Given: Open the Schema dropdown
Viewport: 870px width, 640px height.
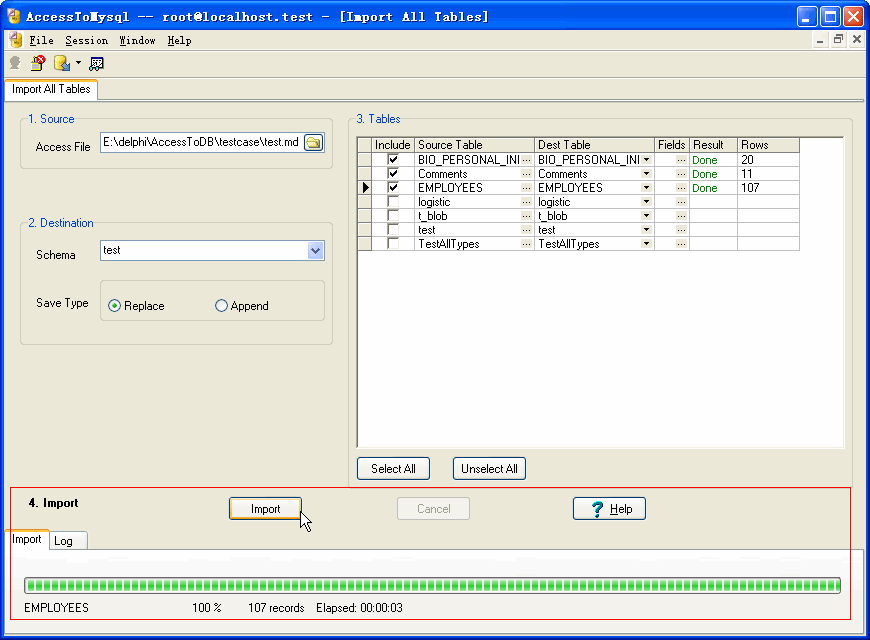Looking at the screenshot, I should coord(315,251).
